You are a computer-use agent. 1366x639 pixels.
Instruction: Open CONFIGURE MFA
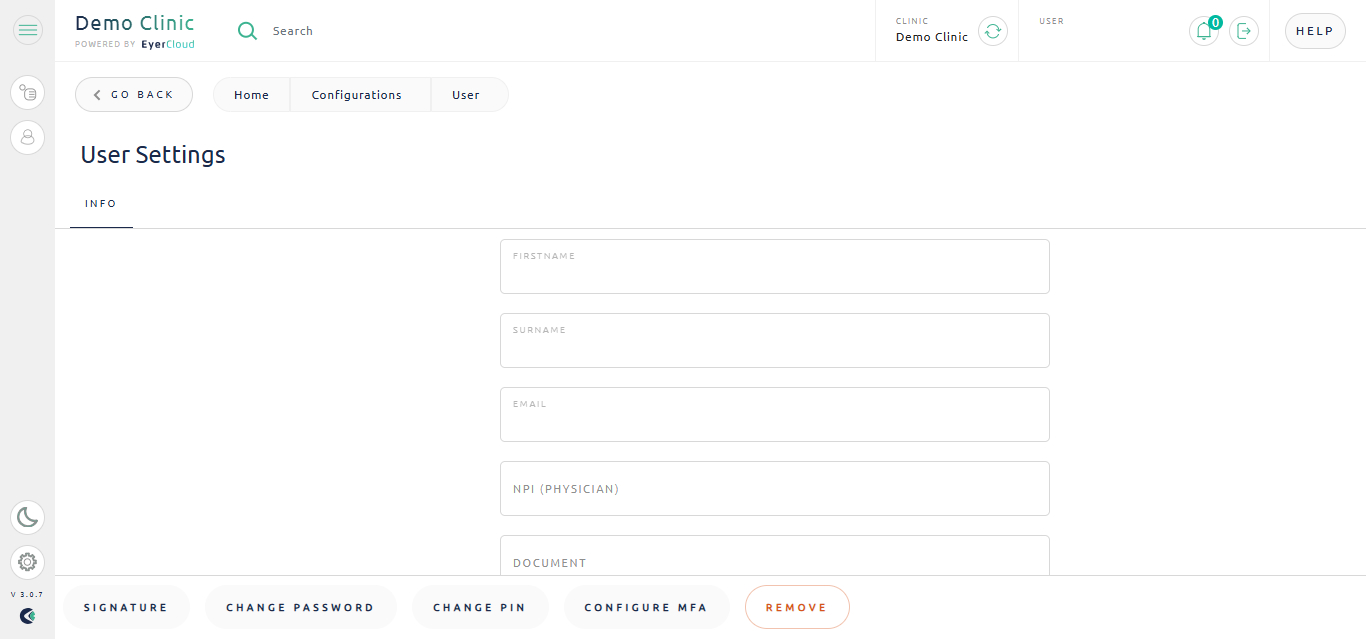point(646,607)
